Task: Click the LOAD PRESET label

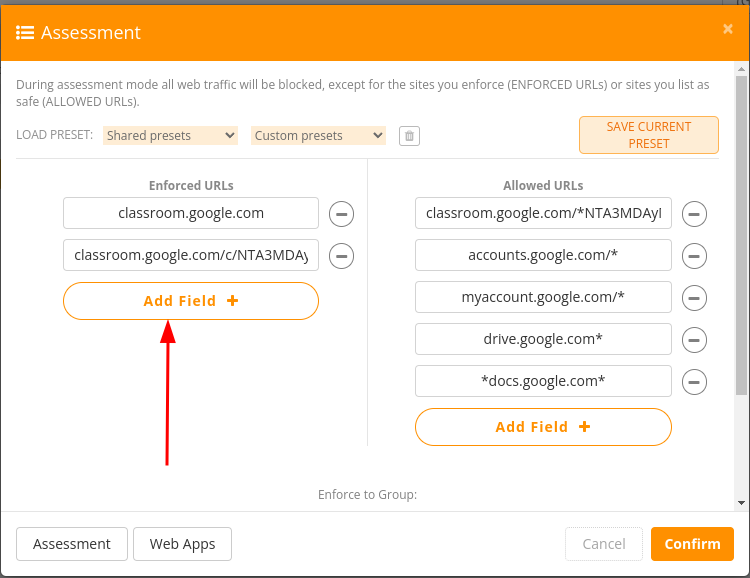Action: click(x=55, y=135)
